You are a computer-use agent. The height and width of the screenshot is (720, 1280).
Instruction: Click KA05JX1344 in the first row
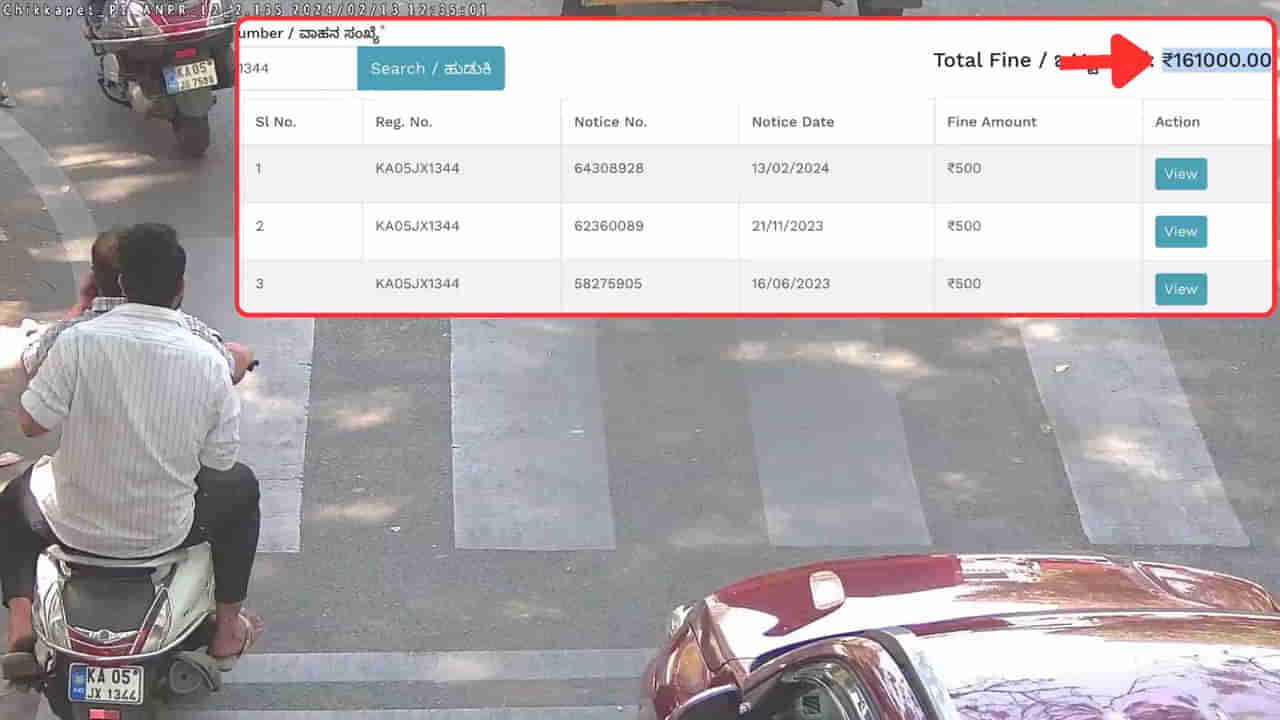(417, 168)
